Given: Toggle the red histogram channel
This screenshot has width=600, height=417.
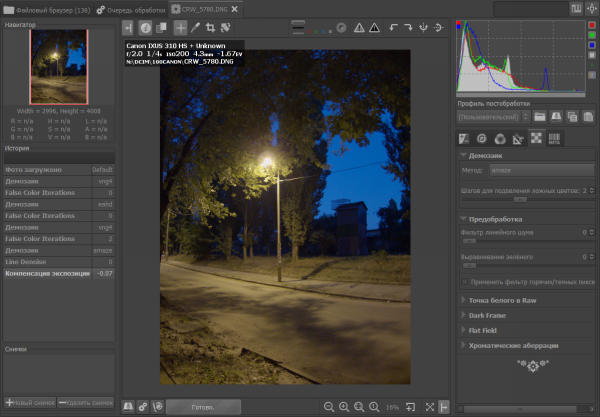Looking at the screenshot, I should [592, 25].
